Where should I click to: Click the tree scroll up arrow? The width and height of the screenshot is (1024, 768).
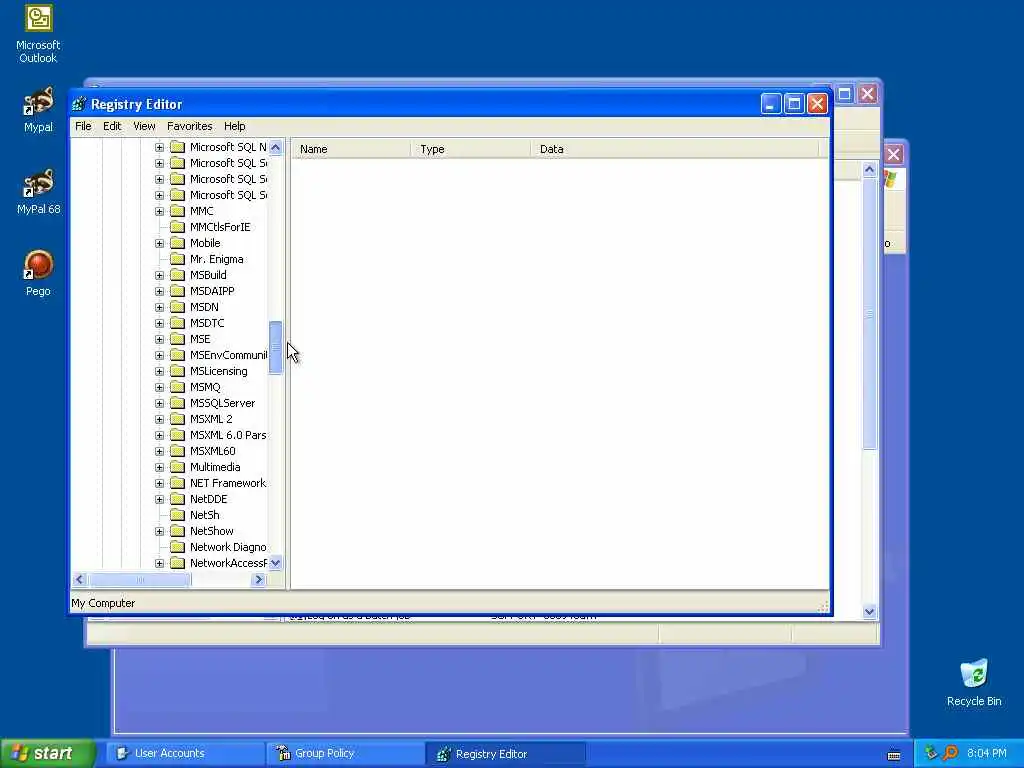pyautogui.click(x=276, y=147)
